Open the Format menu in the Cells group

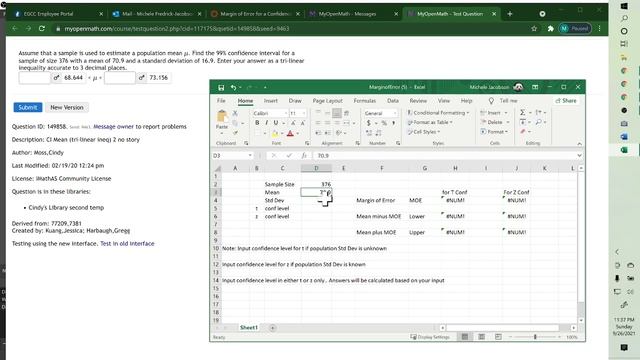point(494,132)
